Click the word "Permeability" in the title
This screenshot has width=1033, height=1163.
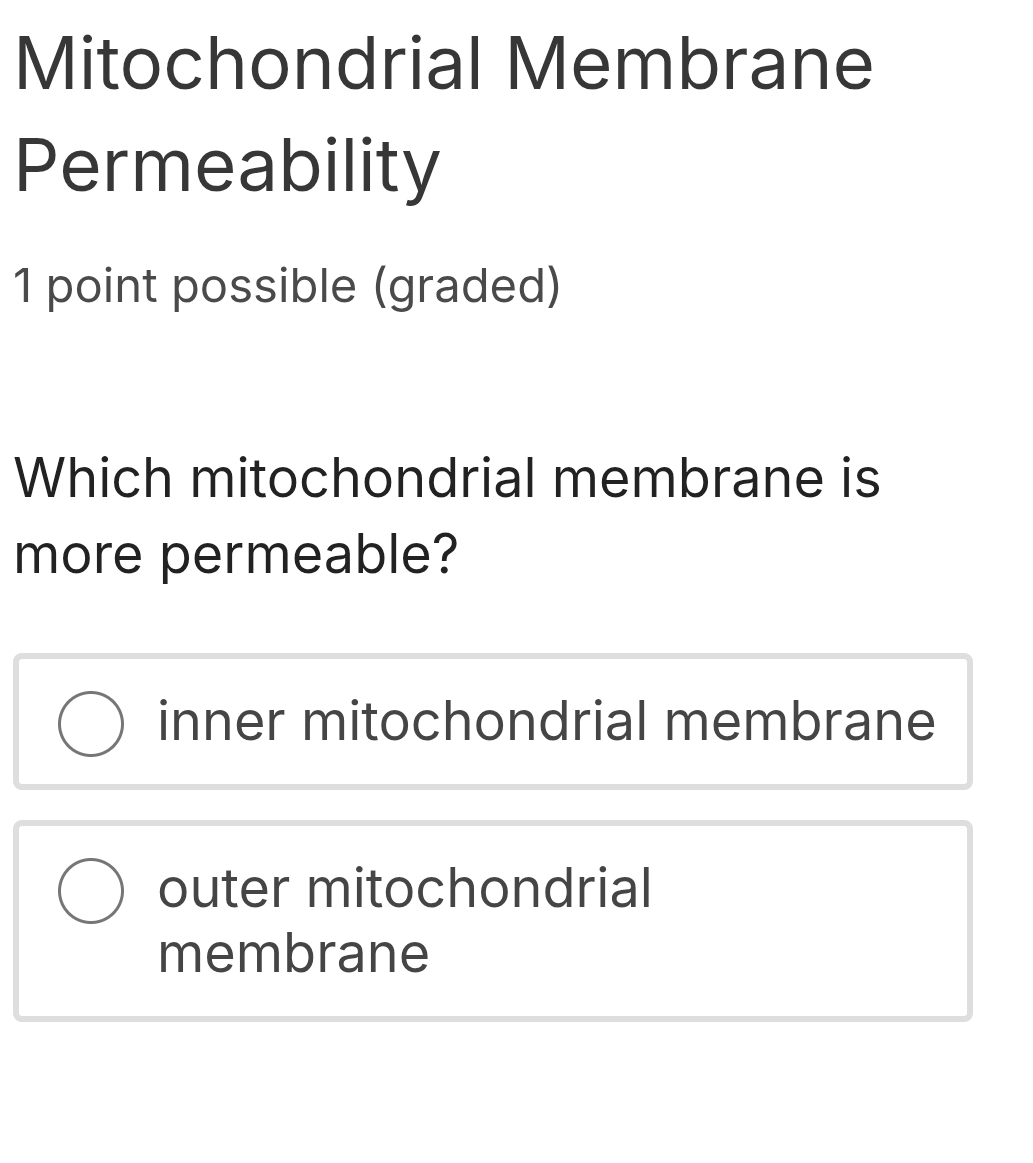click(227, 166)
